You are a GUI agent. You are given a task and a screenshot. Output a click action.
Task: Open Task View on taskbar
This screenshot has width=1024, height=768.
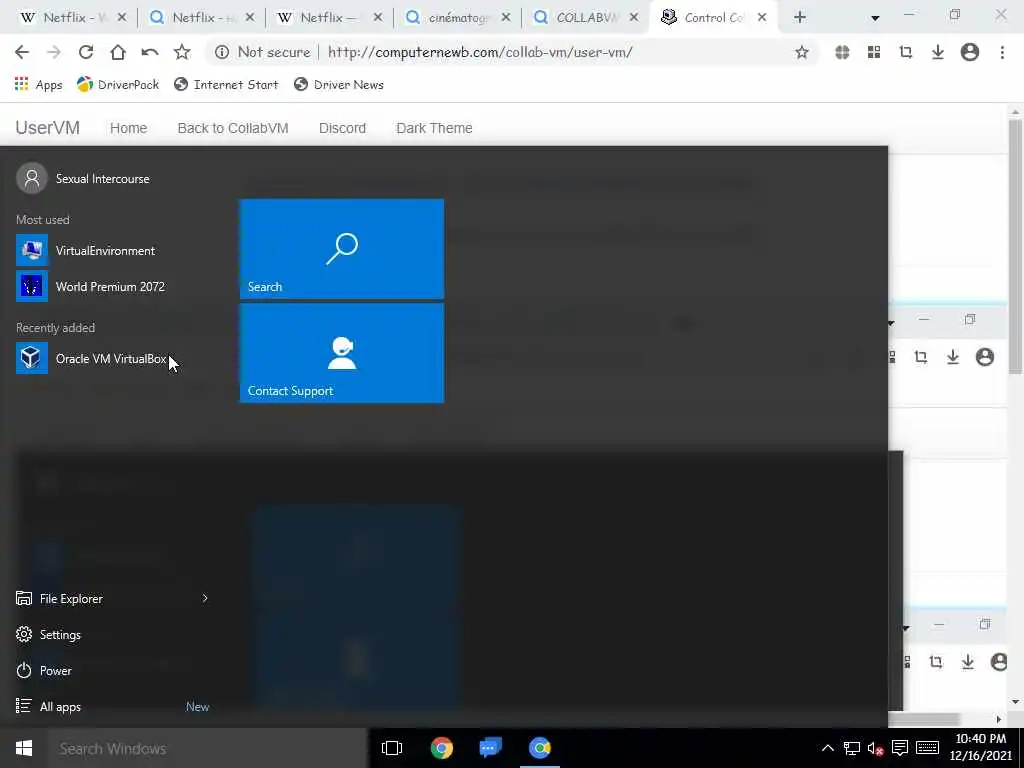tap(392, 748)
